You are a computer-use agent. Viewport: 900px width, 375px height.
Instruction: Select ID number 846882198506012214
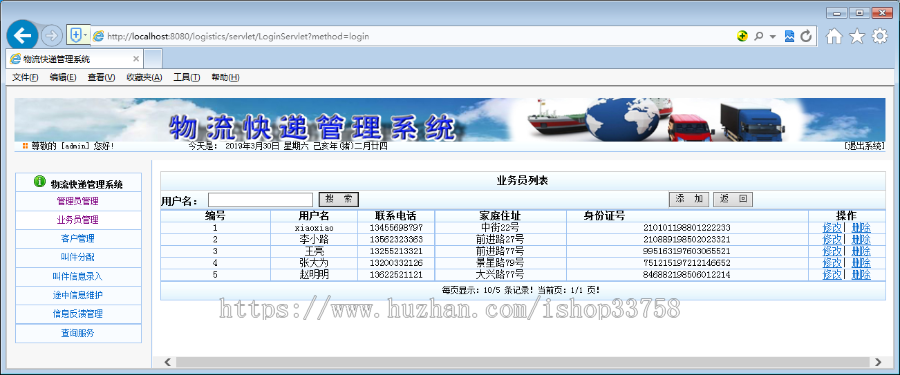687,275
